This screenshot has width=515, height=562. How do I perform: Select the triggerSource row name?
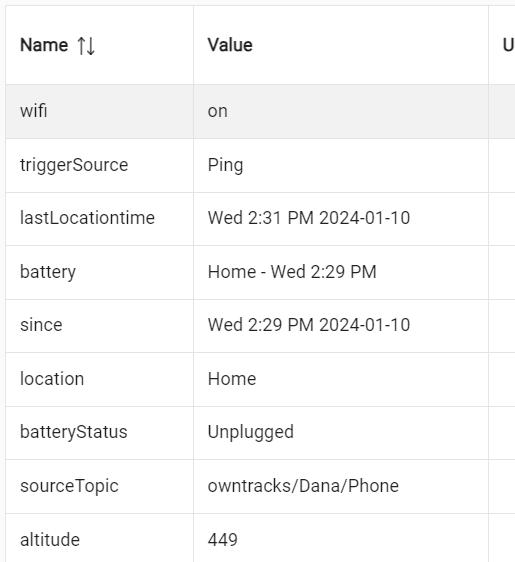(x=74, y=165)
